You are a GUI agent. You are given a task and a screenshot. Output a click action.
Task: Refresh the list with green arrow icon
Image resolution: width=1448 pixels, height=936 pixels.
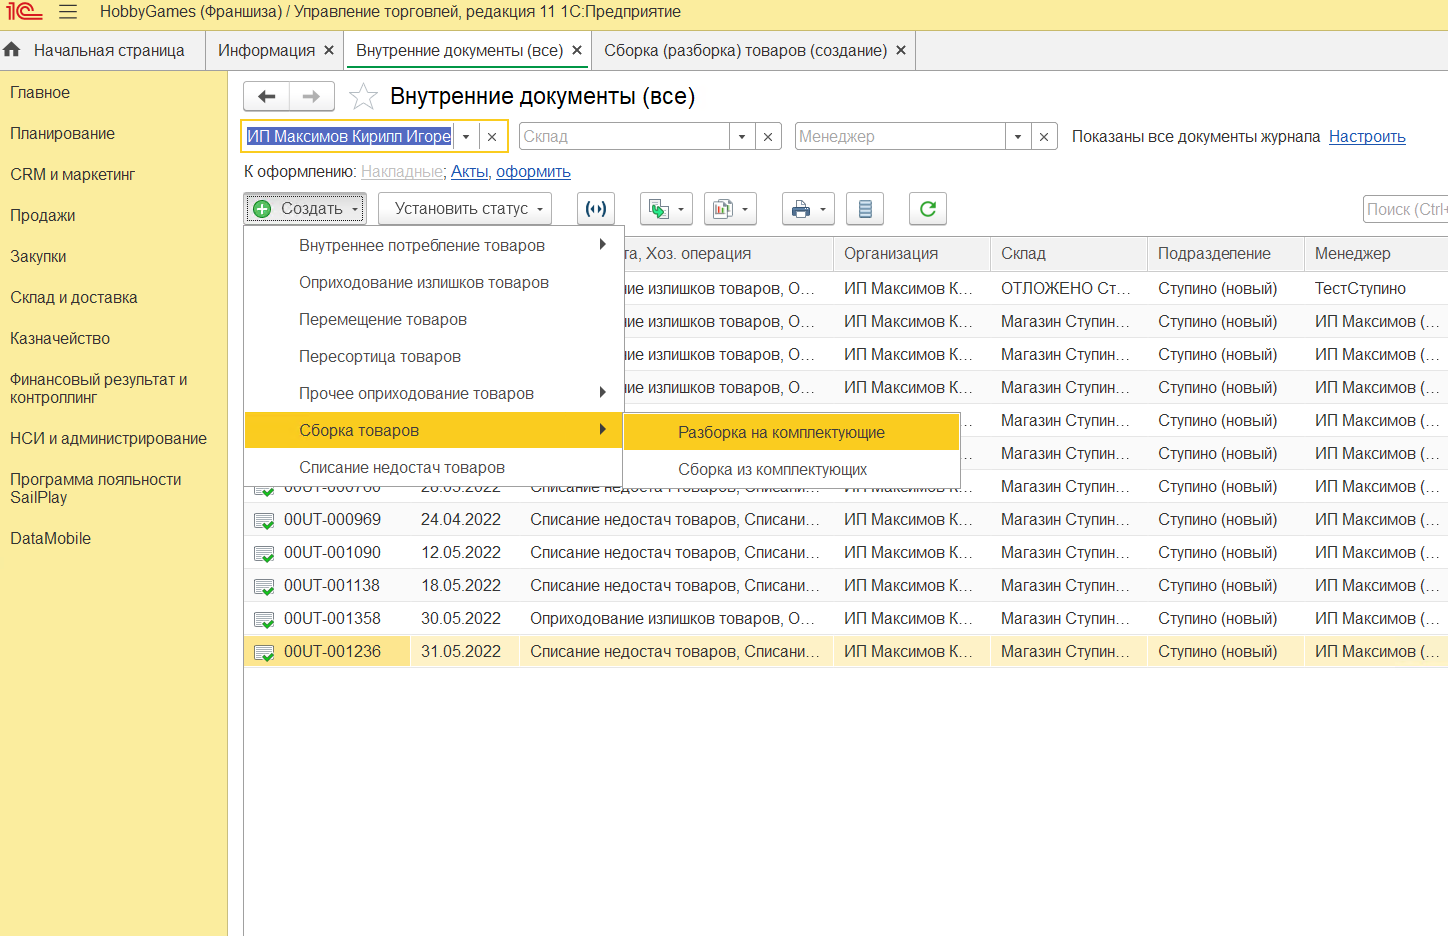coord(928,209)
